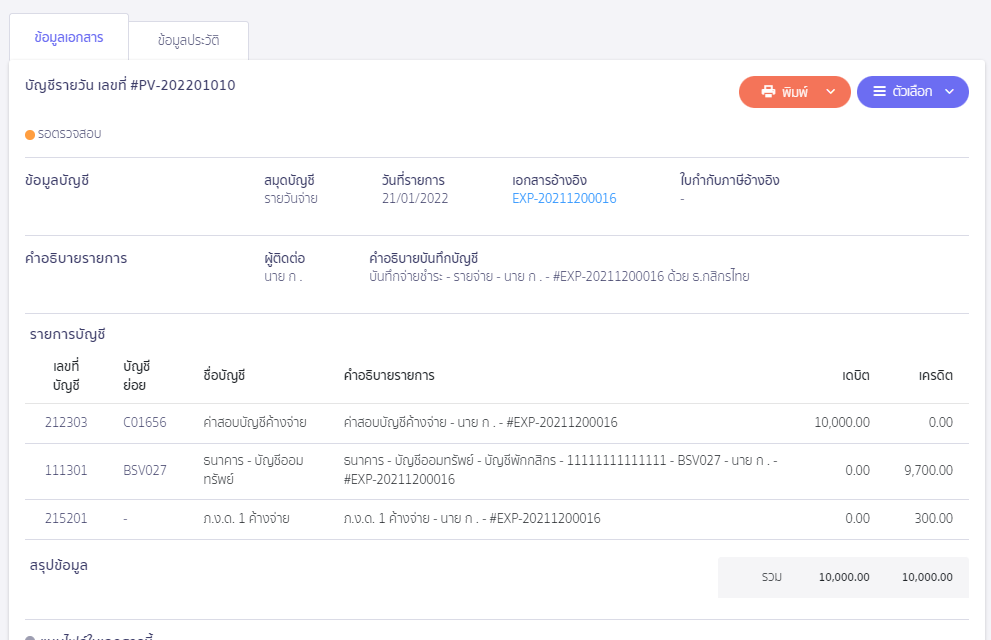Image resolution: width=991 pixels, height=640 pixels.
Task: Click the hamburger icon on ตัวเลือก button
Action: (x=879, y=92)
